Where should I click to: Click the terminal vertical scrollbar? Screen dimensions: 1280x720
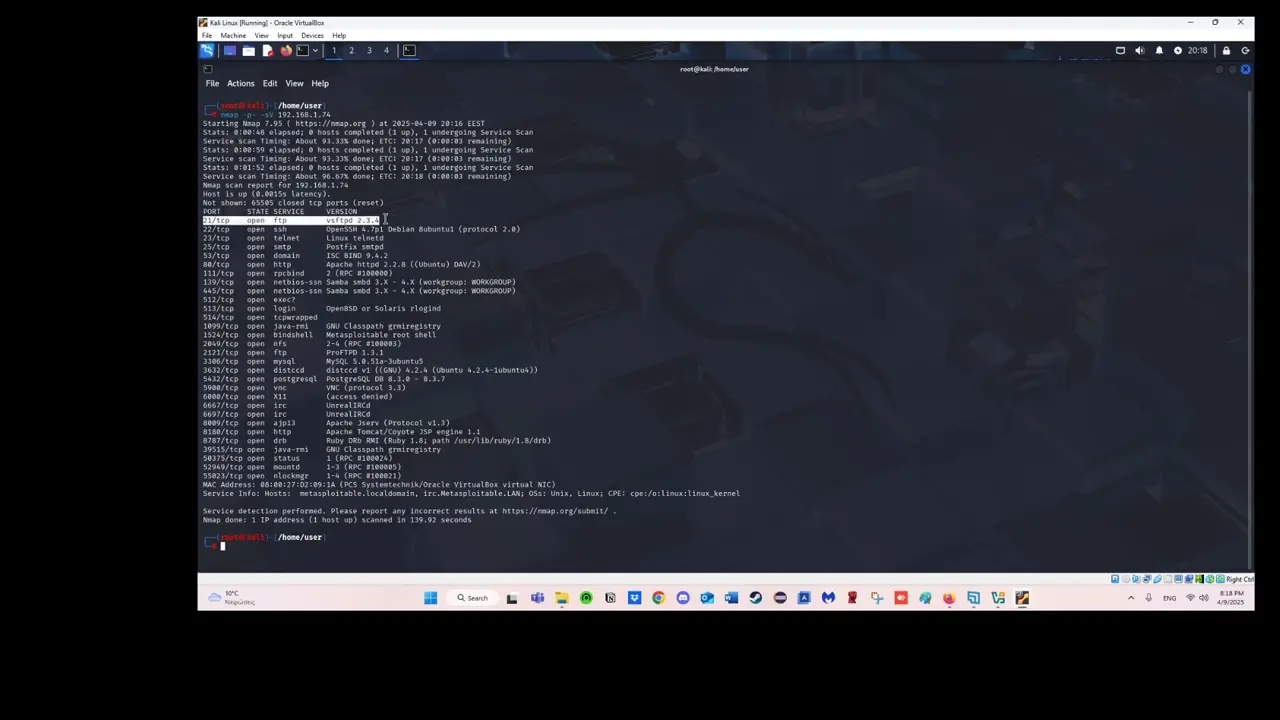1250,330
